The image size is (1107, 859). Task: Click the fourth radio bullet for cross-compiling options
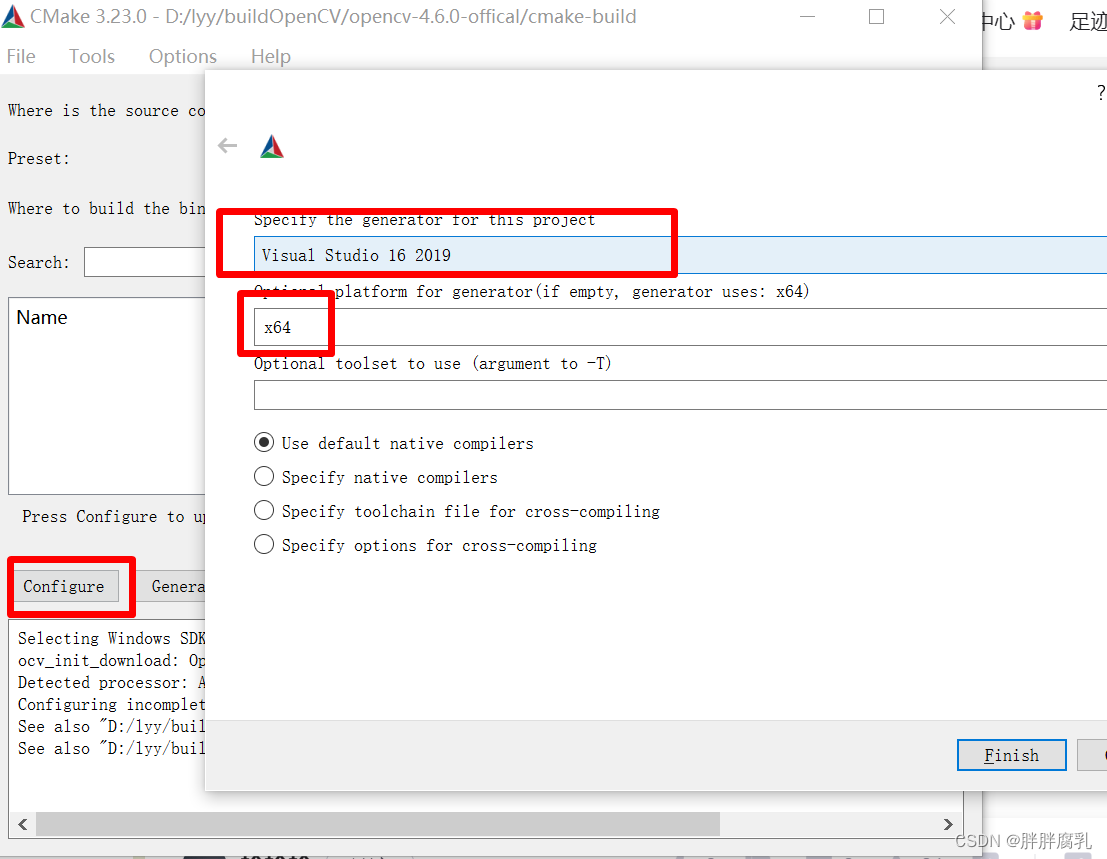point(264,545)
